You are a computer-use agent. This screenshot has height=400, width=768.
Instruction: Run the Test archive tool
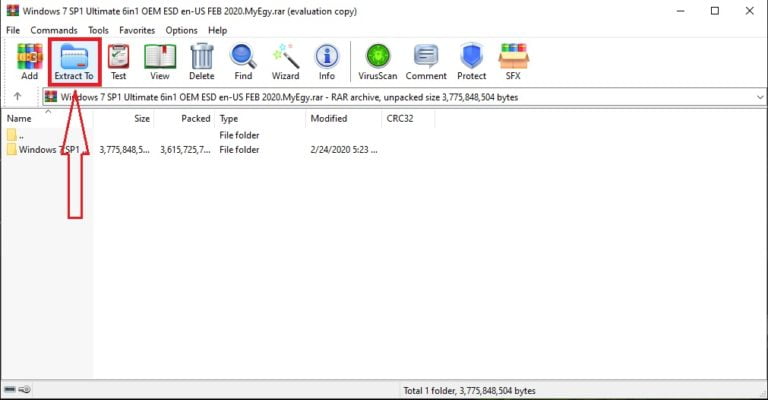(118, 62)
